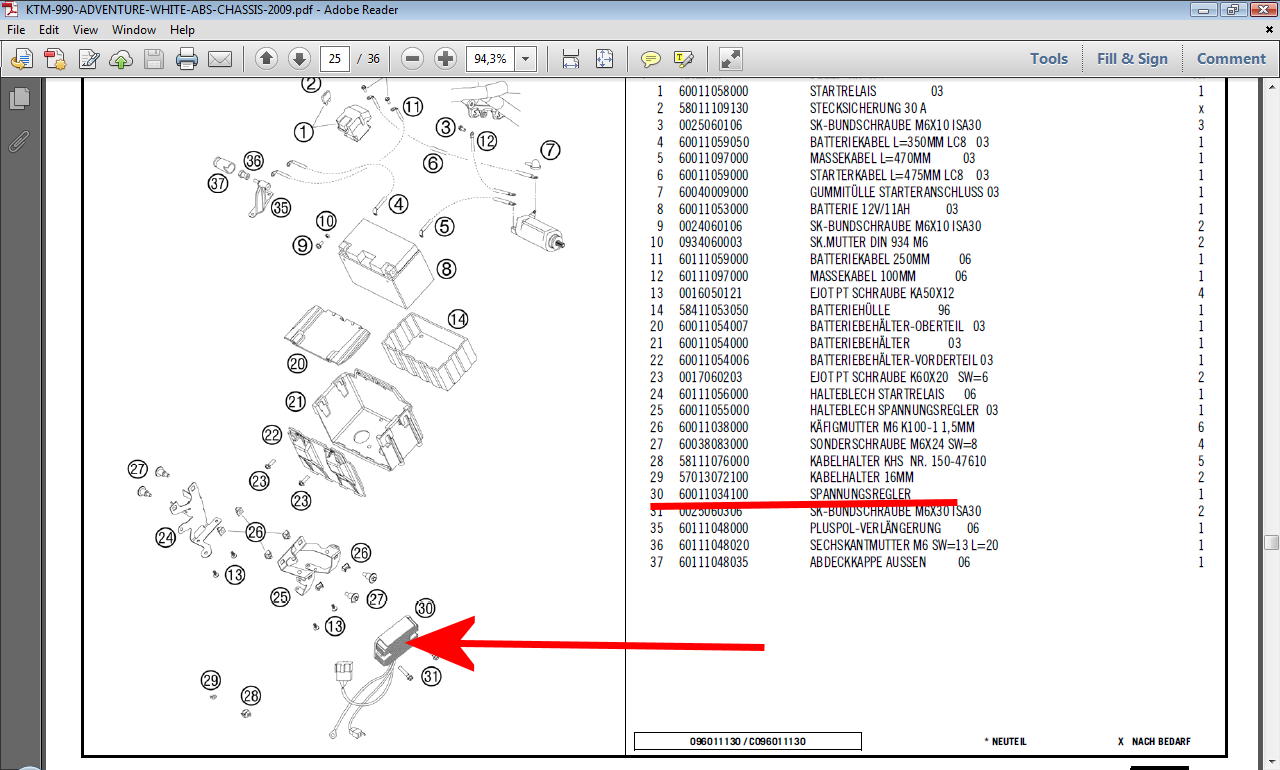Show the Page Thumbnails panel

tap(18, 99)
